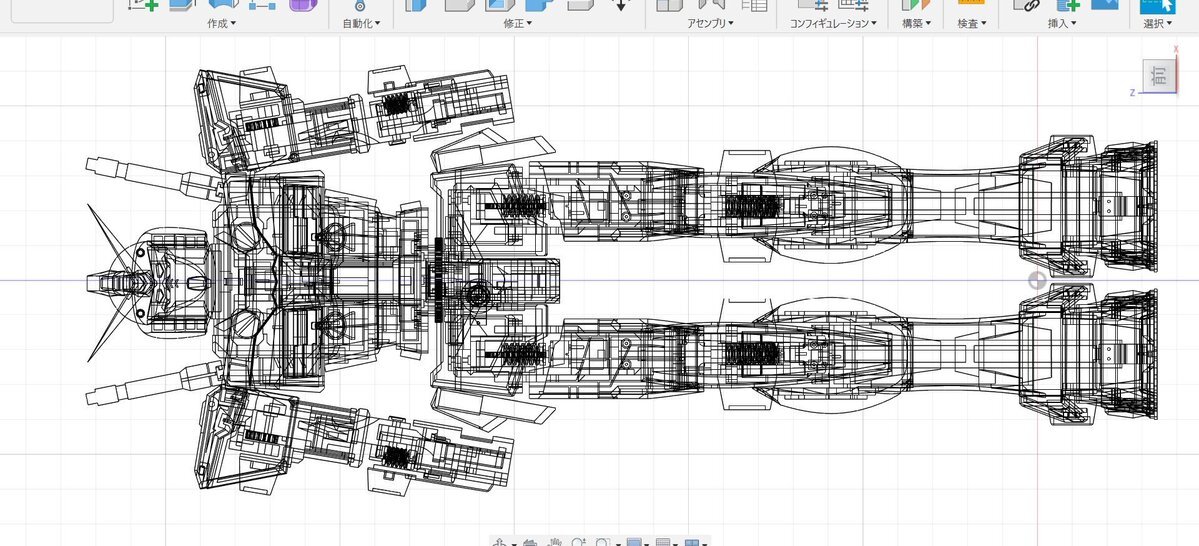The image size is (1199, 546).
Task: Open the 構築 (Construct) dropdown
Action: [916, 23]
